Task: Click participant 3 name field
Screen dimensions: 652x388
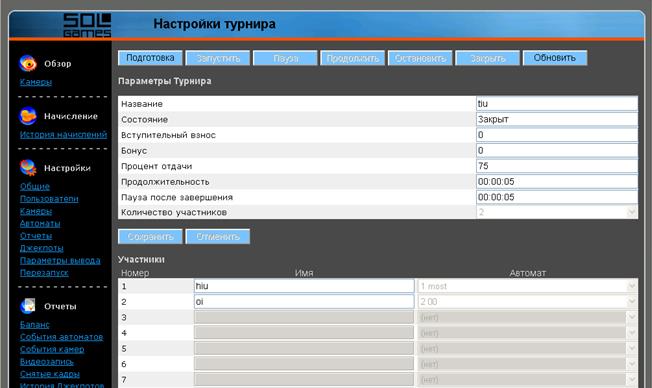Action: 304,317
